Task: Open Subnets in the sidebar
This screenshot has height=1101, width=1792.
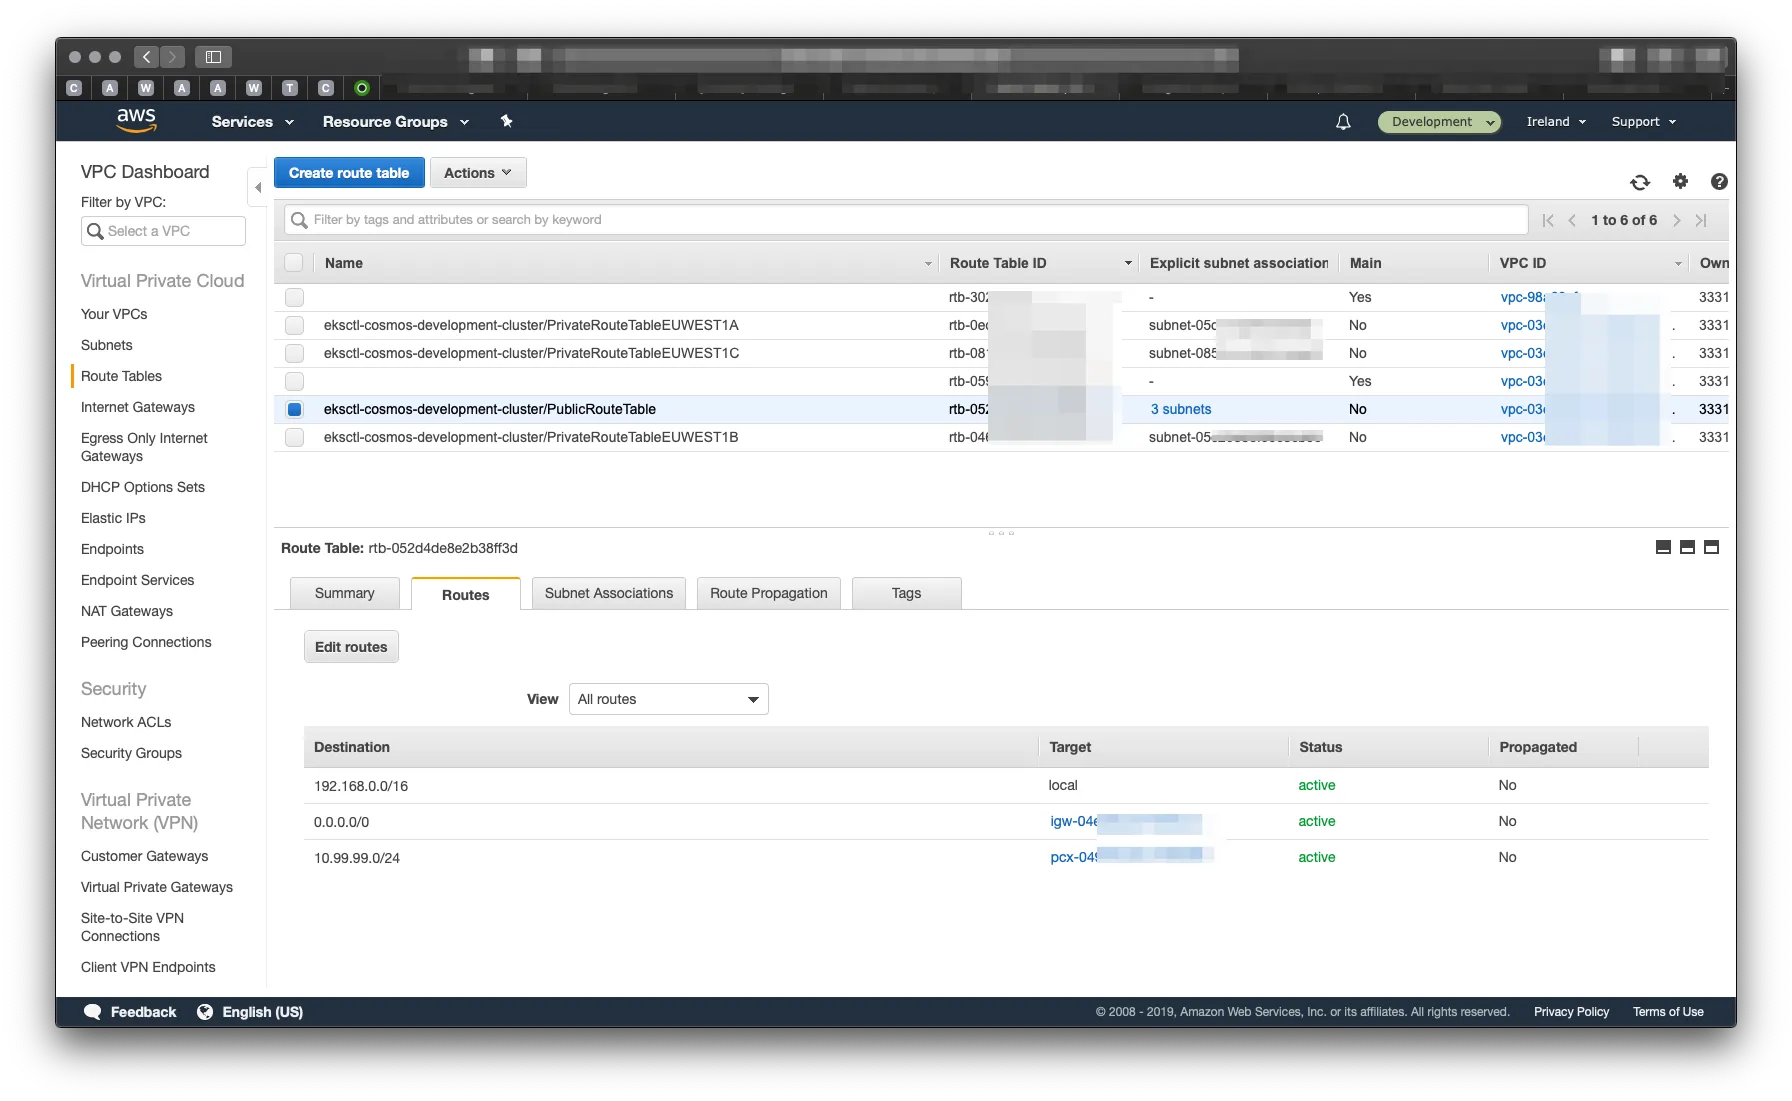Action: [106, 345]
